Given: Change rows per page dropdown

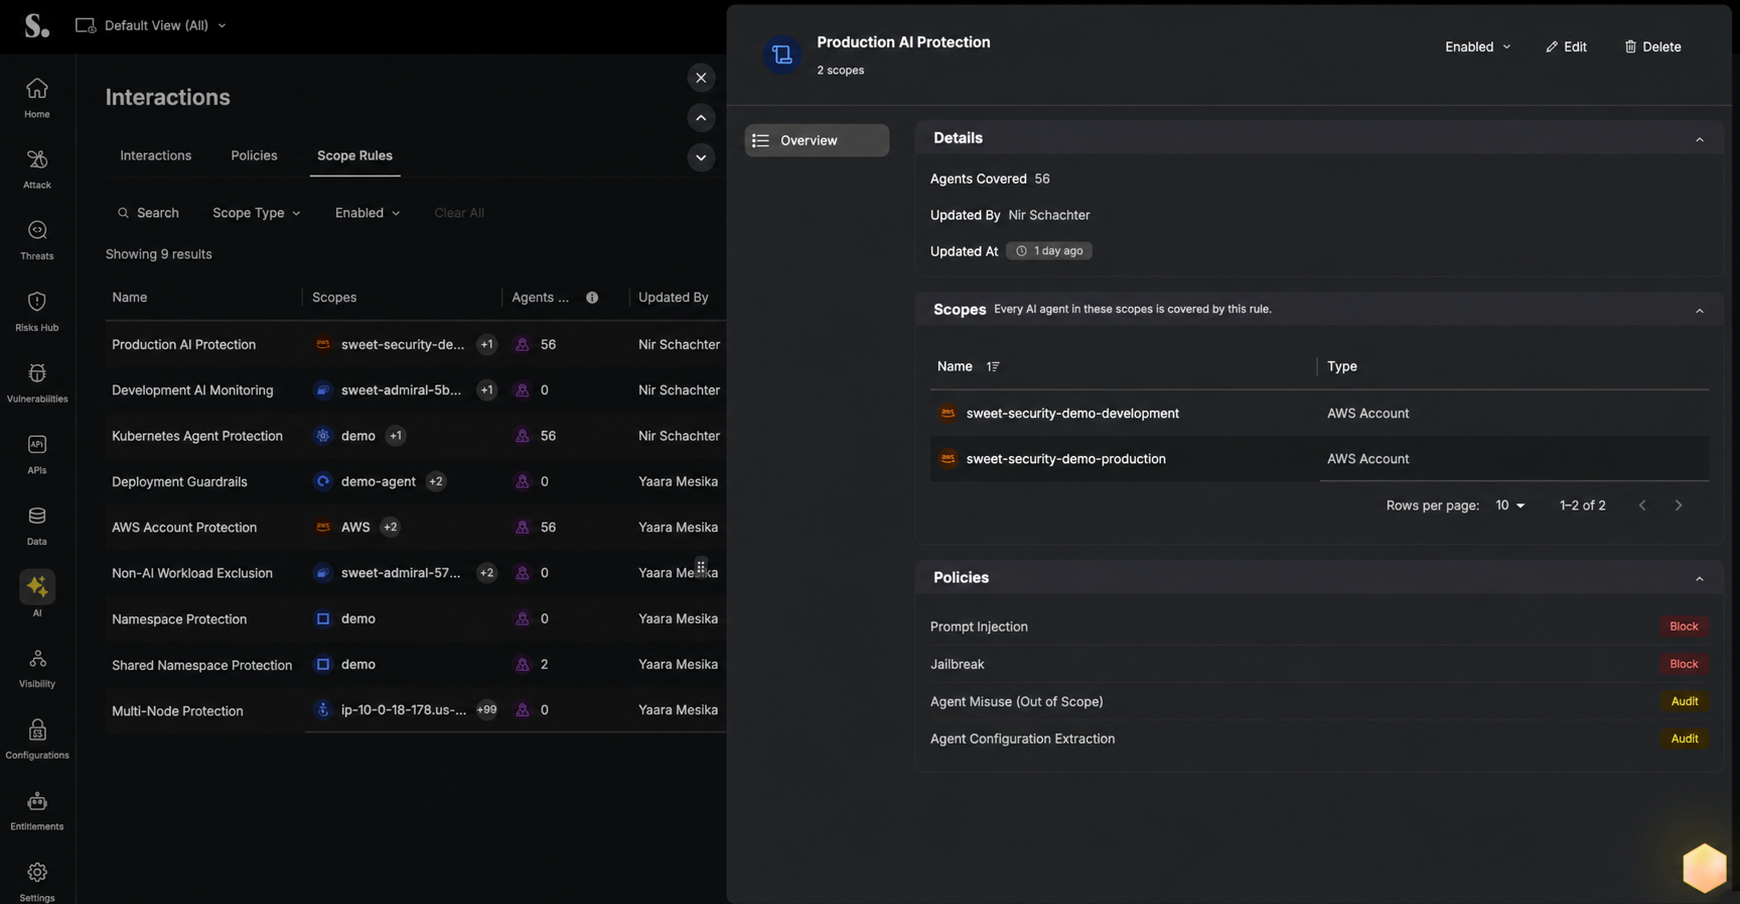Looking at the screenshot, I should (1510, 506).
